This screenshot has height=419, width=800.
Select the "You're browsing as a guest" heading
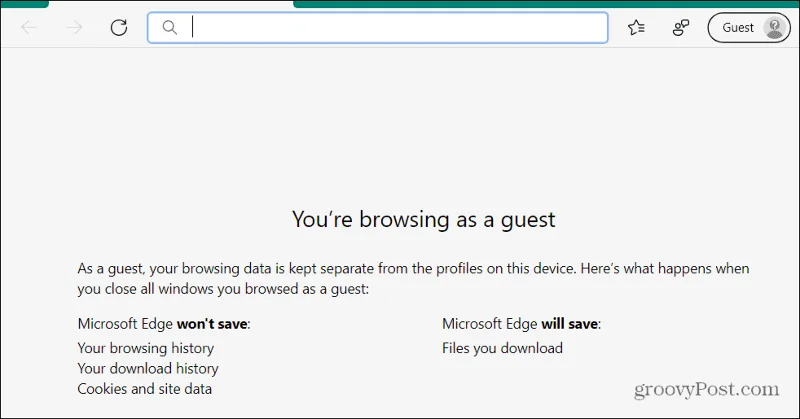point(423,219)
